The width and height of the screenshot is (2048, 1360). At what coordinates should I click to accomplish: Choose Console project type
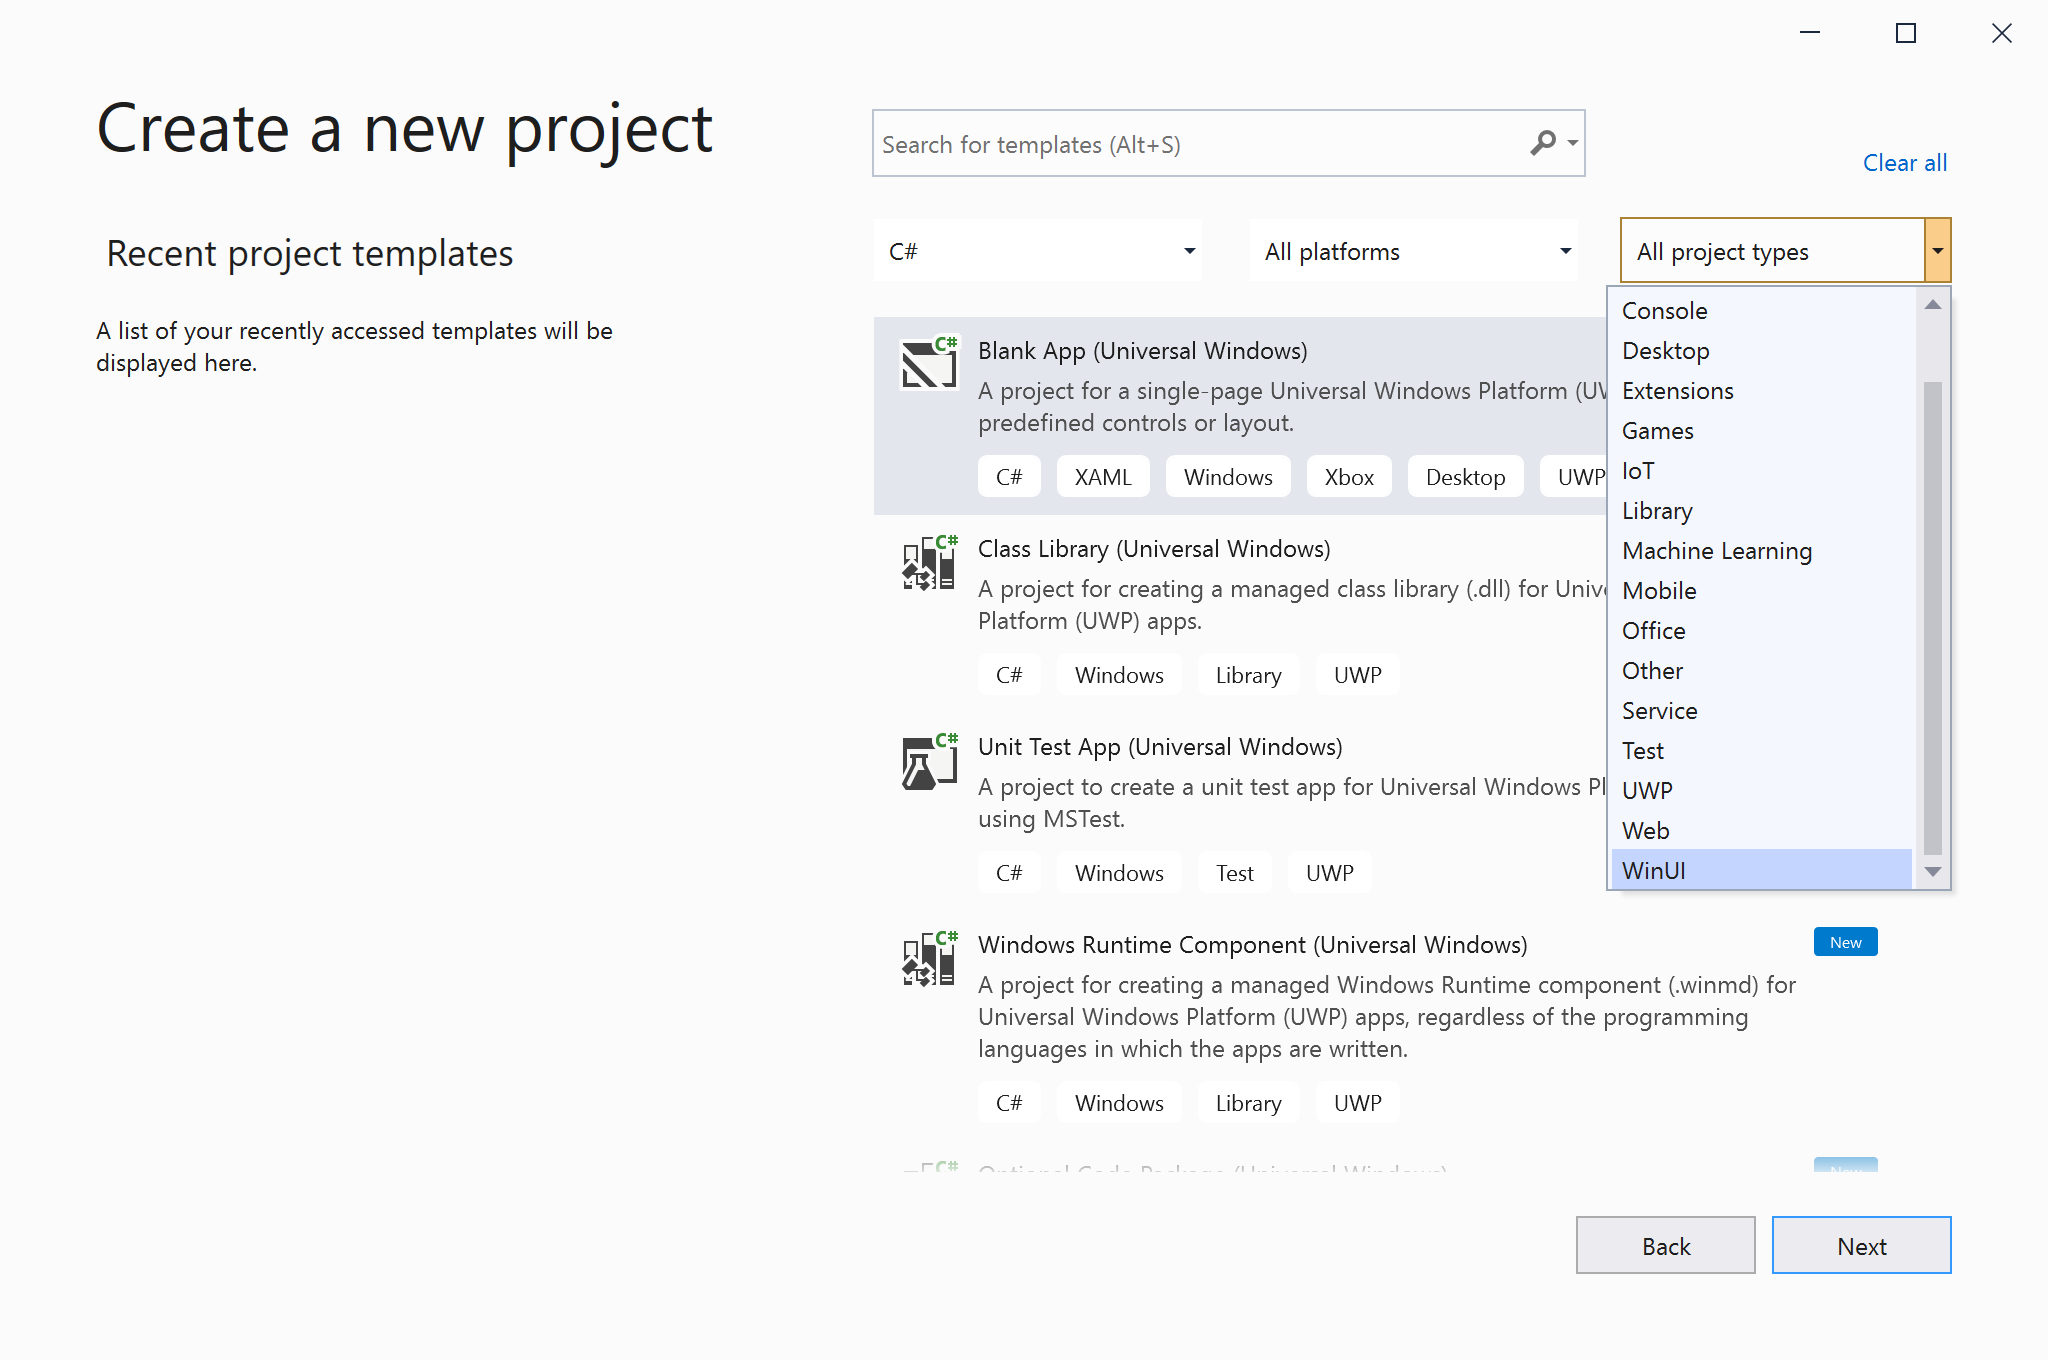coord(1761,311)
